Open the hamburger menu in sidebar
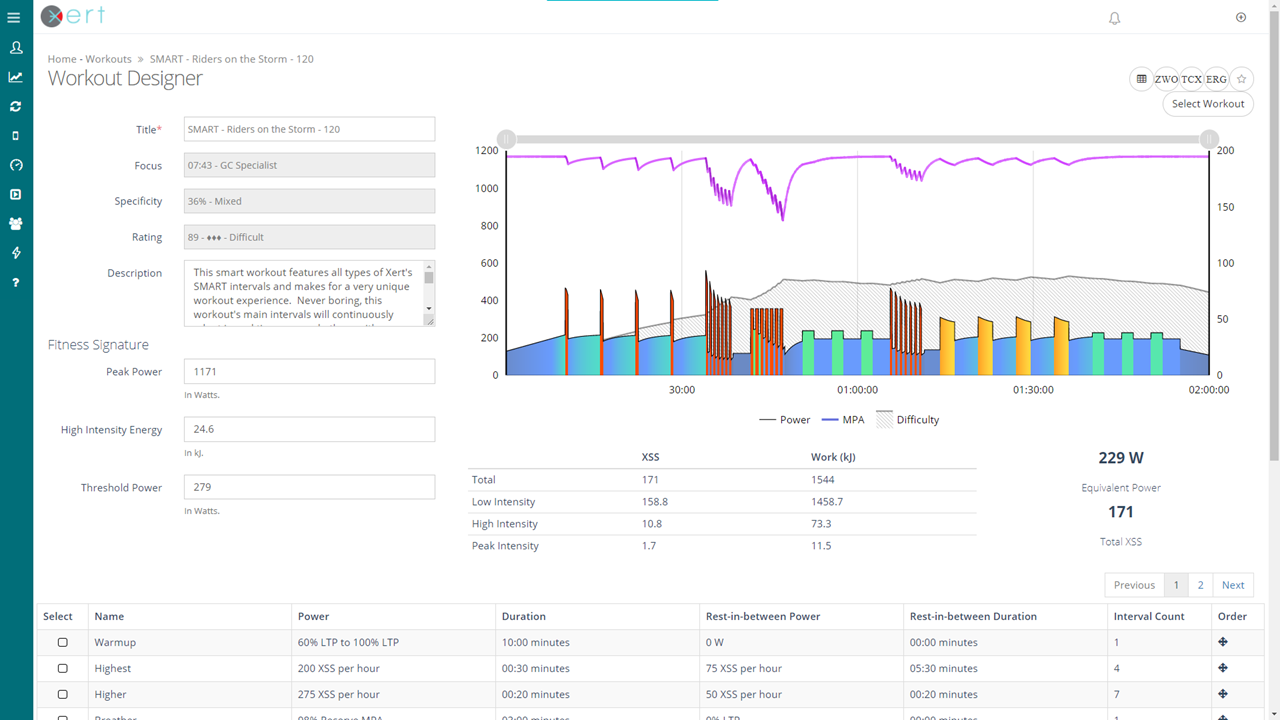 pyautogui.click(x=14, y=17)
